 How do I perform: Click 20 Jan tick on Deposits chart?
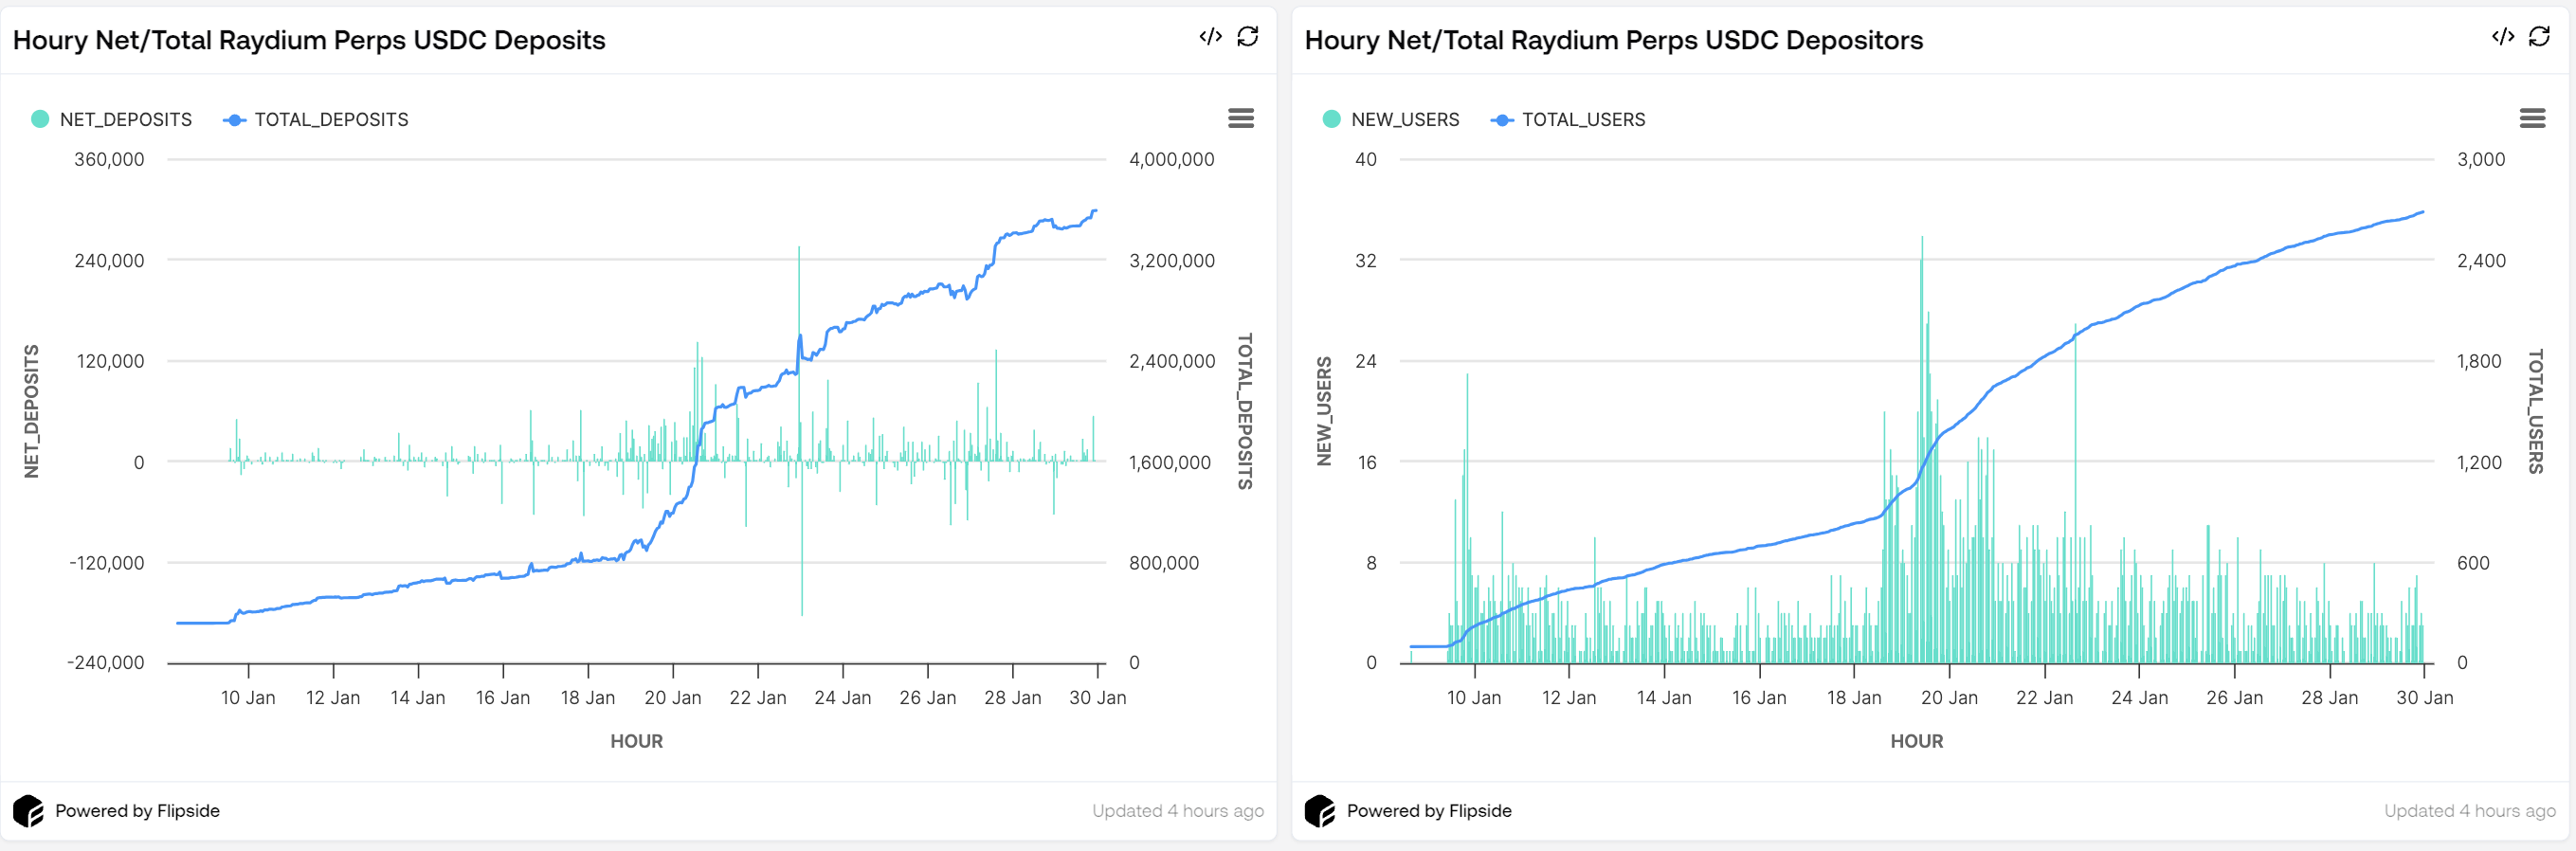click(x=673, y=697)
